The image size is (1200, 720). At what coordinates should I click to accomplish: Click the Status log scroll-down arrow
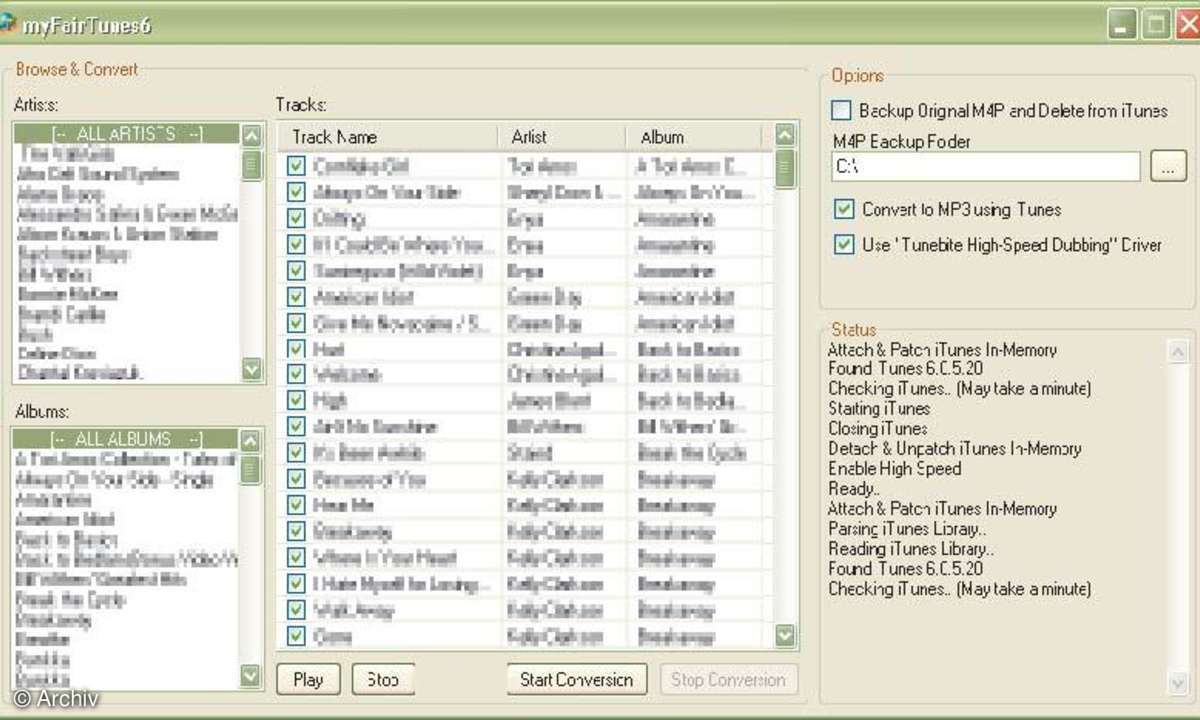tap(1179, 683)
